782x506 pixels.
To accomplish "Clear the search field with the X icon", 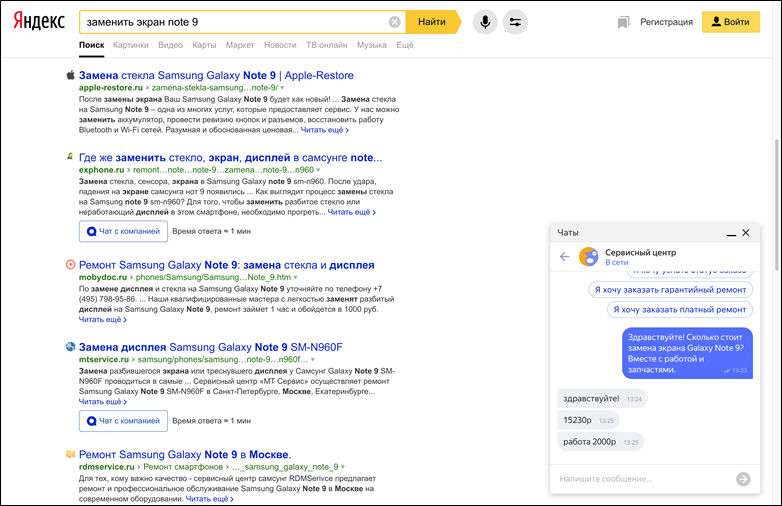I will (x=394, y=22).
